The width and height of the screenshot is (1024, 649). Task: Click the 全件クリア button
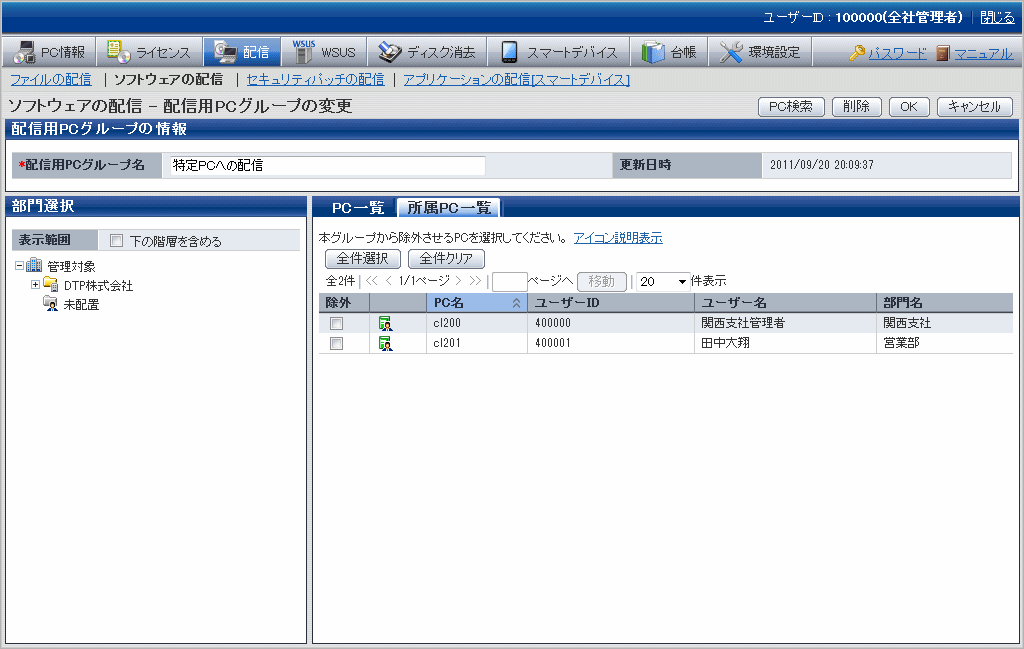pyautogui.click(x=446, y=259)
